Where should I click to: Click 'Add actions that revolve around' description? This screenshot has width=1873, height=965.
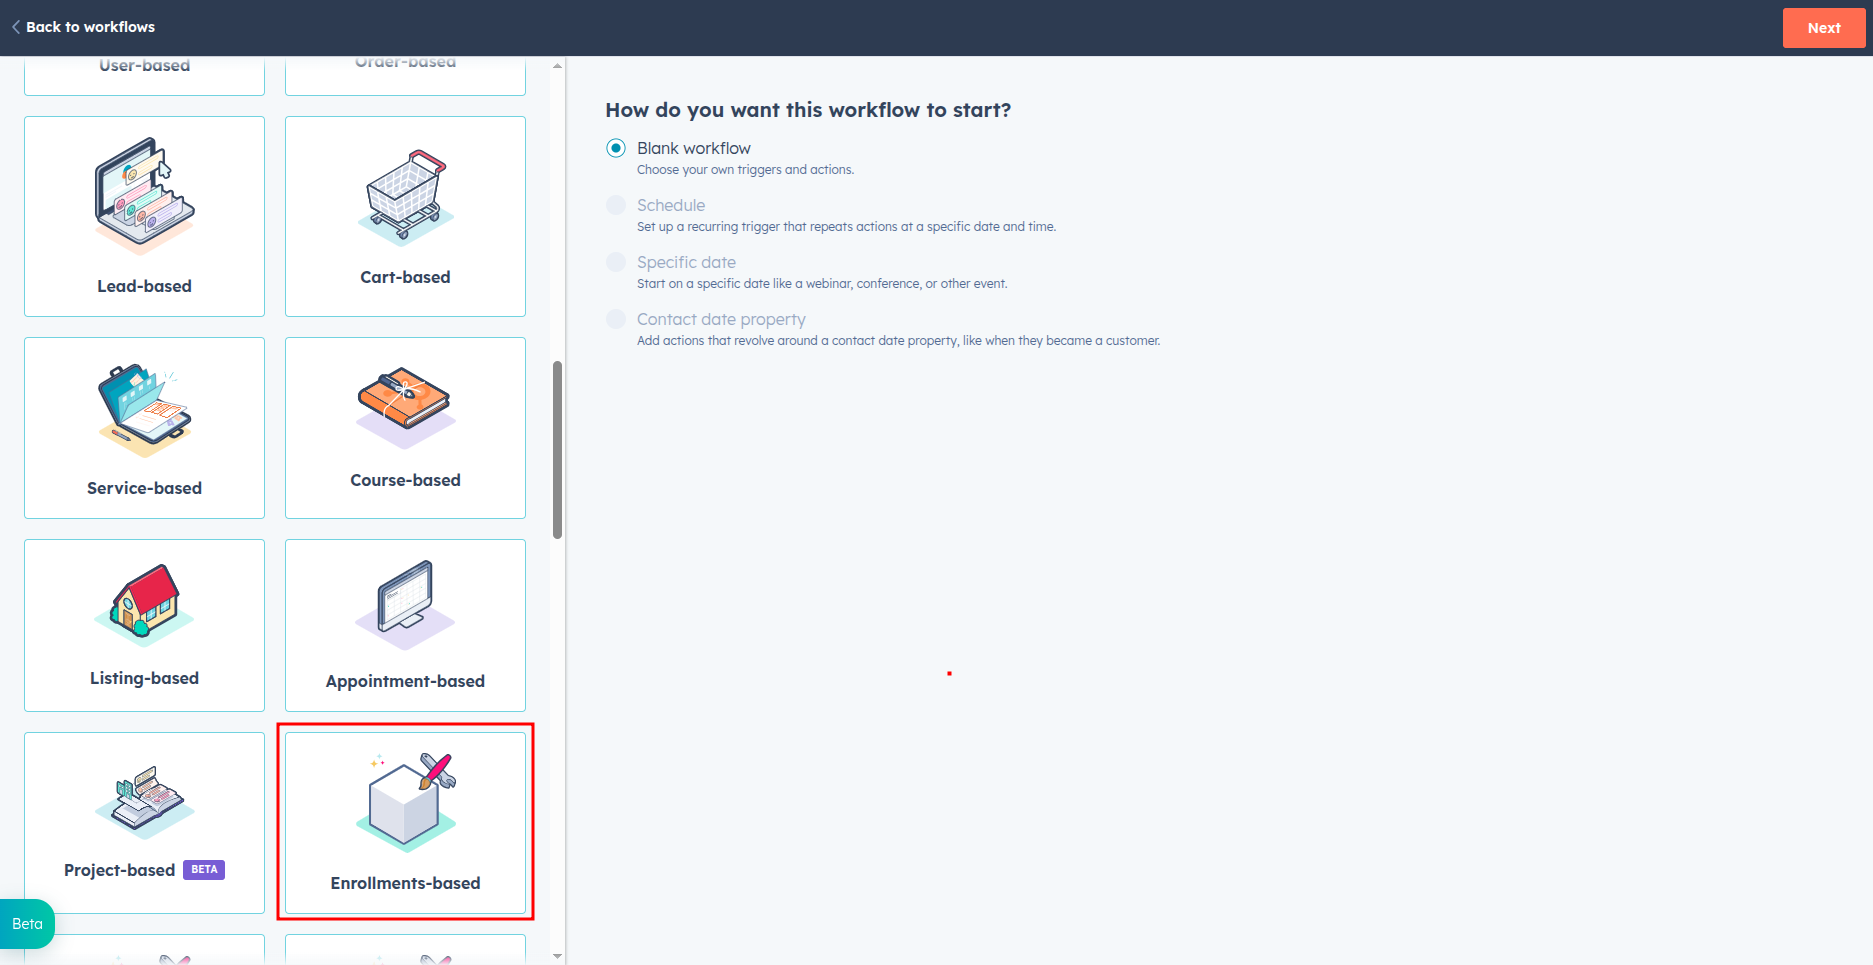coord(899,341)
